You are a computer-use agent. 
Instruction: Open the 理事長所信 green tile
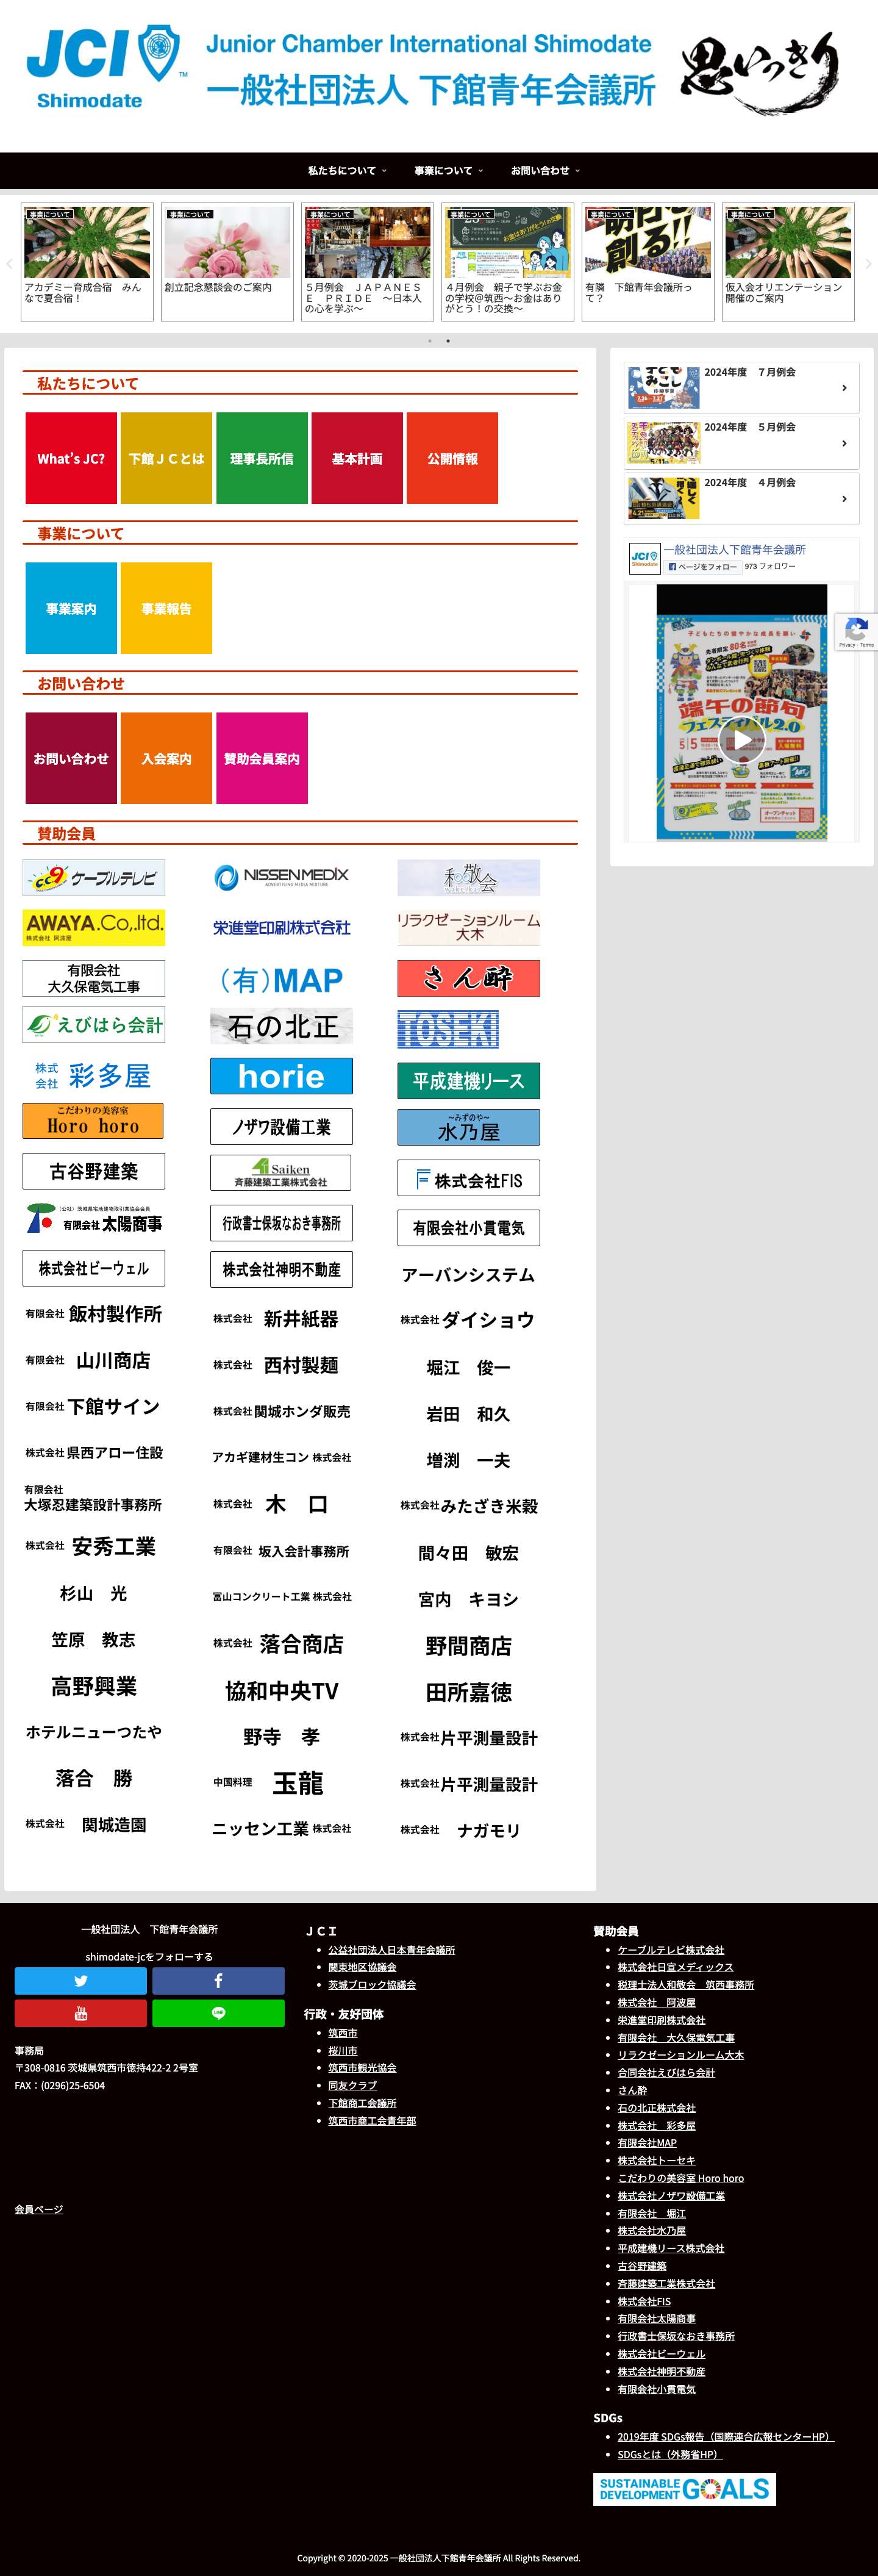point(262,458)
